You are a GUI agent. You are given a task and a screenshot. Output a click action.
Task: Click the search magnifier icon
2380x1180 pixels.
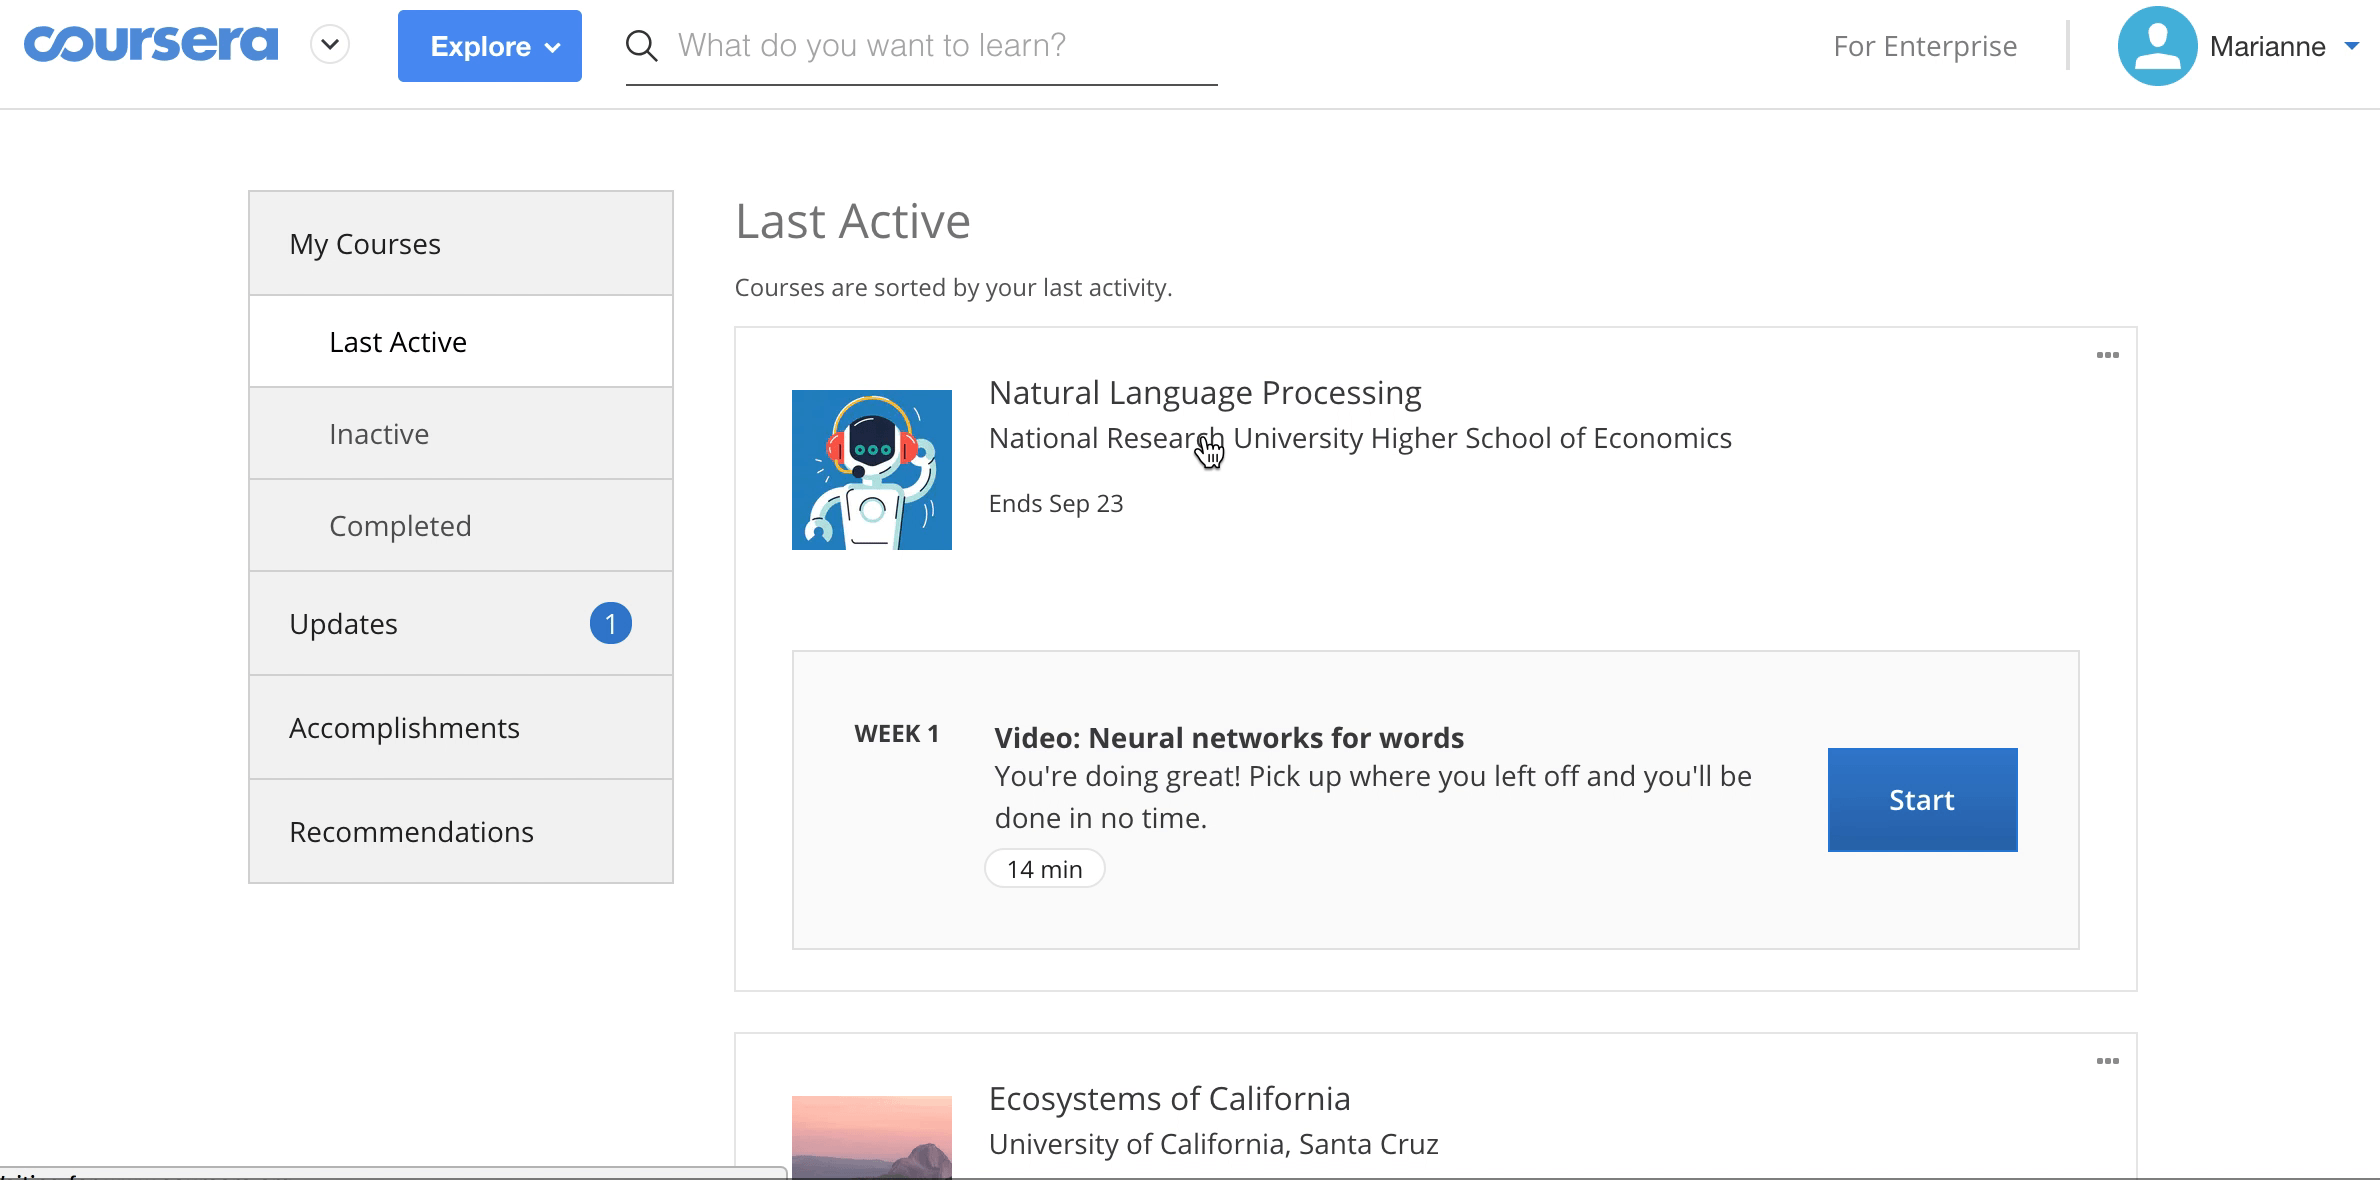[x=641, y=46]
